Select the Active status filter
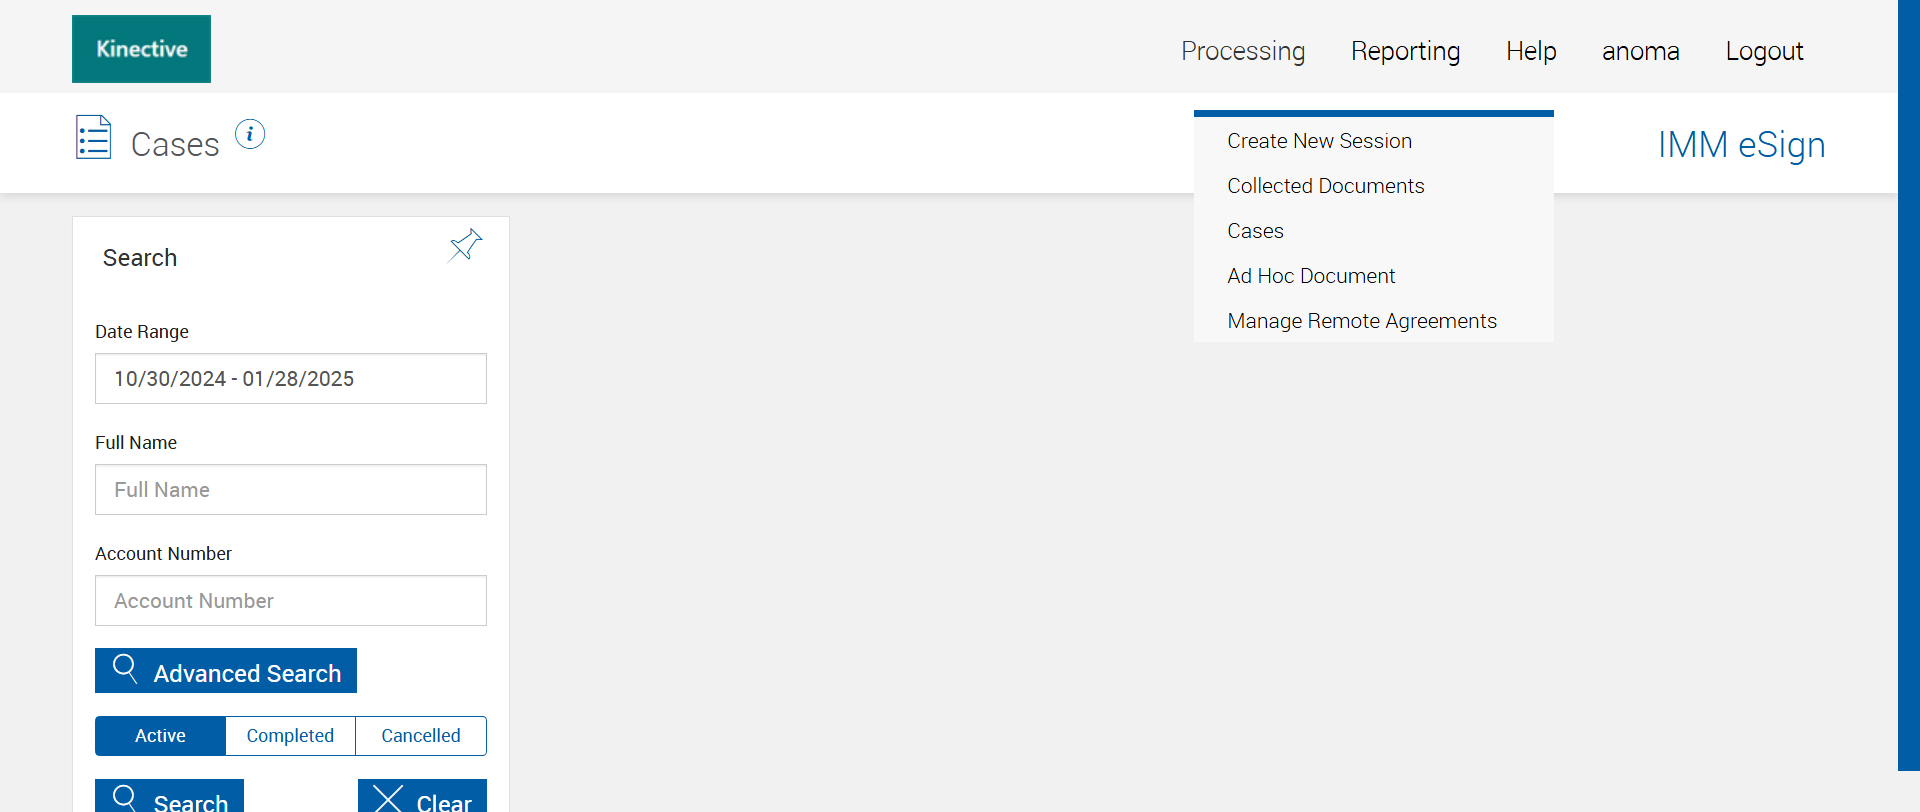1920x812 pixels. [x=160, y=736]
